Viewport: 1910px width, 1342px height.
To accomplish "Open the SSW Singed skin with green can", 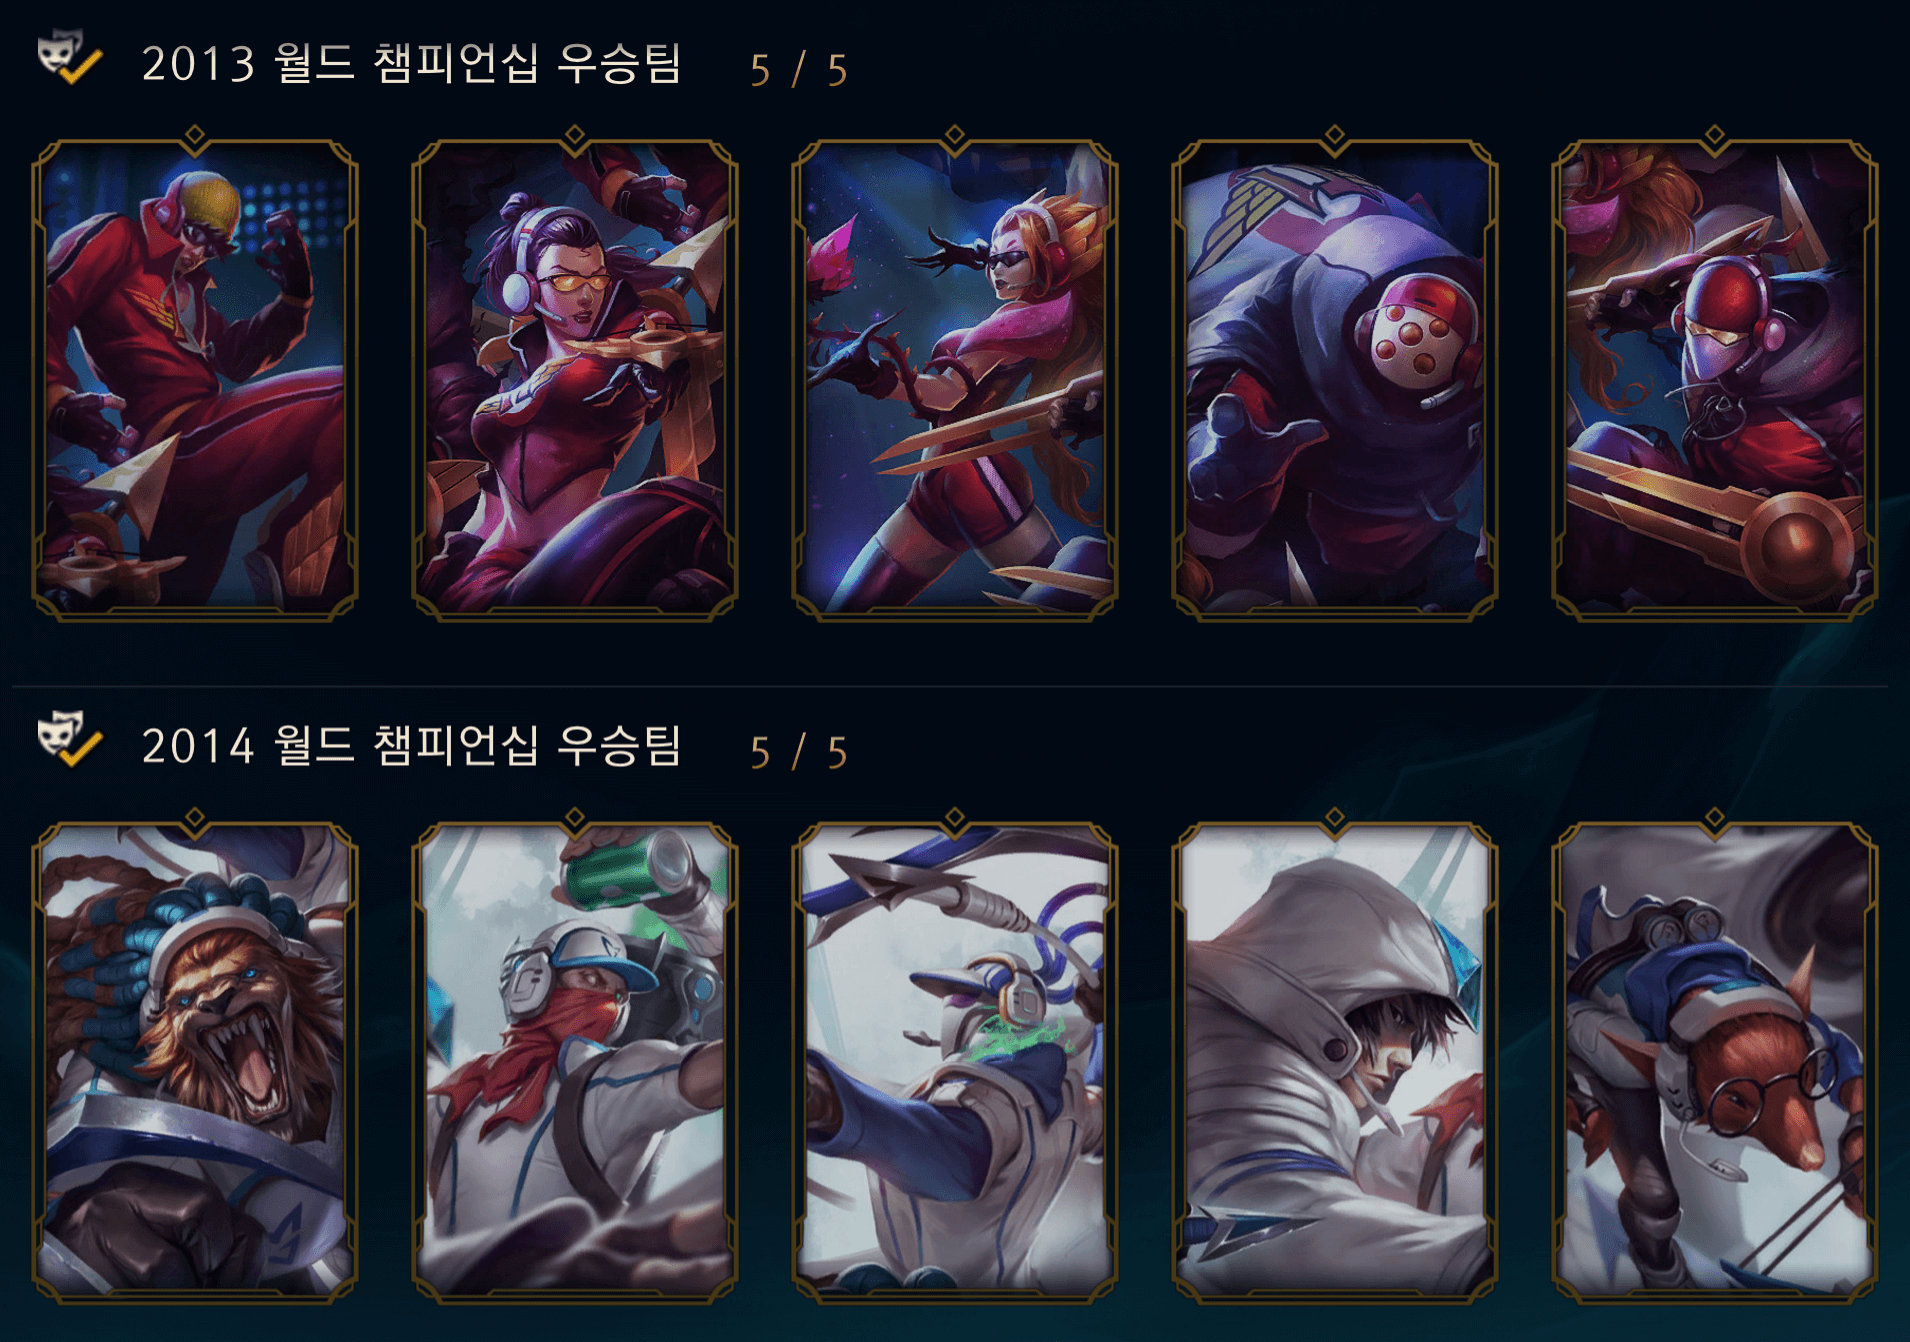I will click(575, 1062).
